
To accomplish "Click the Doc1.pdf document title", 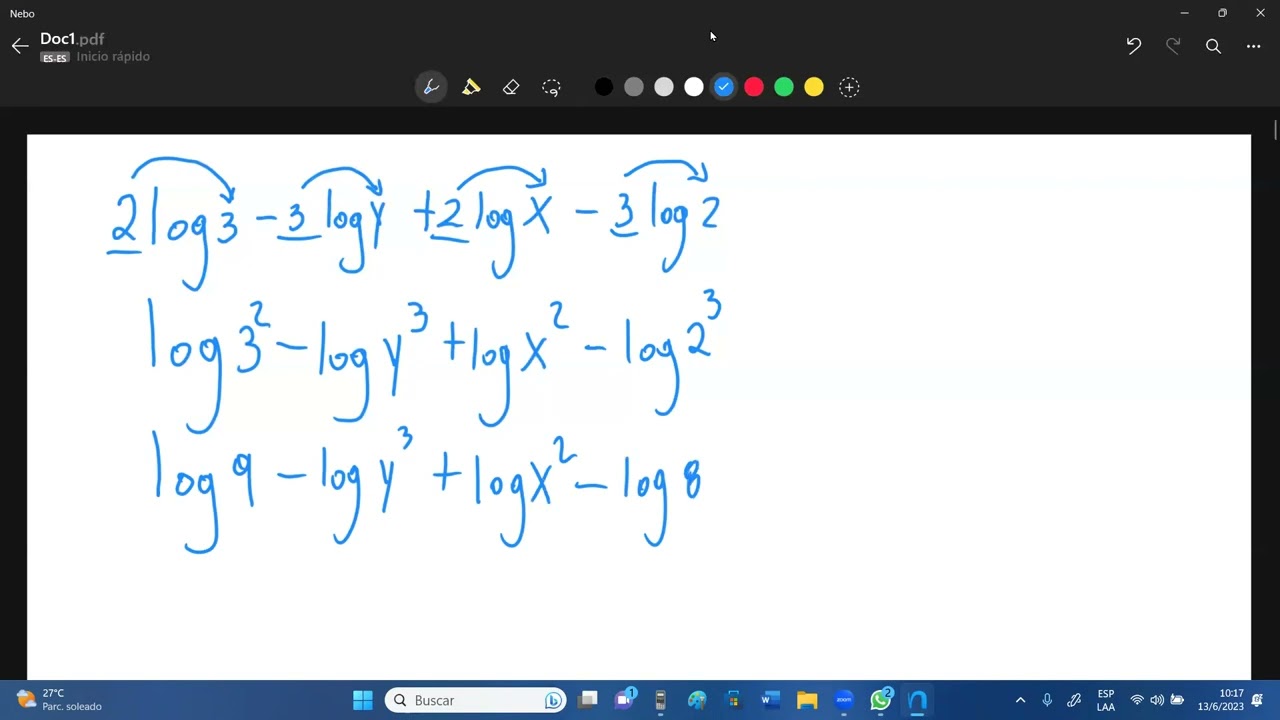I will (72, 39).
